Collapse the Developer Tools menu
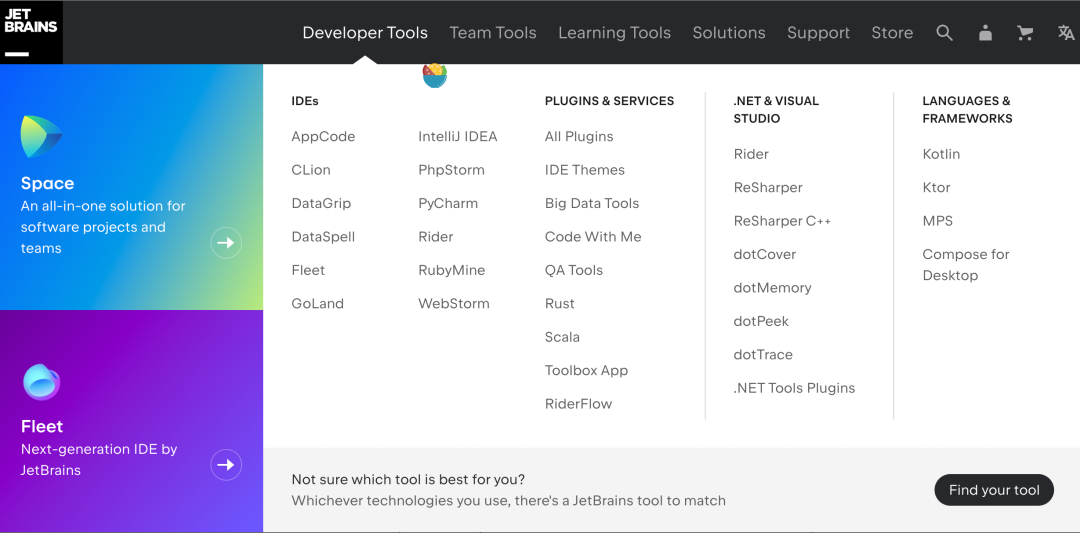1080x533 pixels. click(x=365, y=33)
